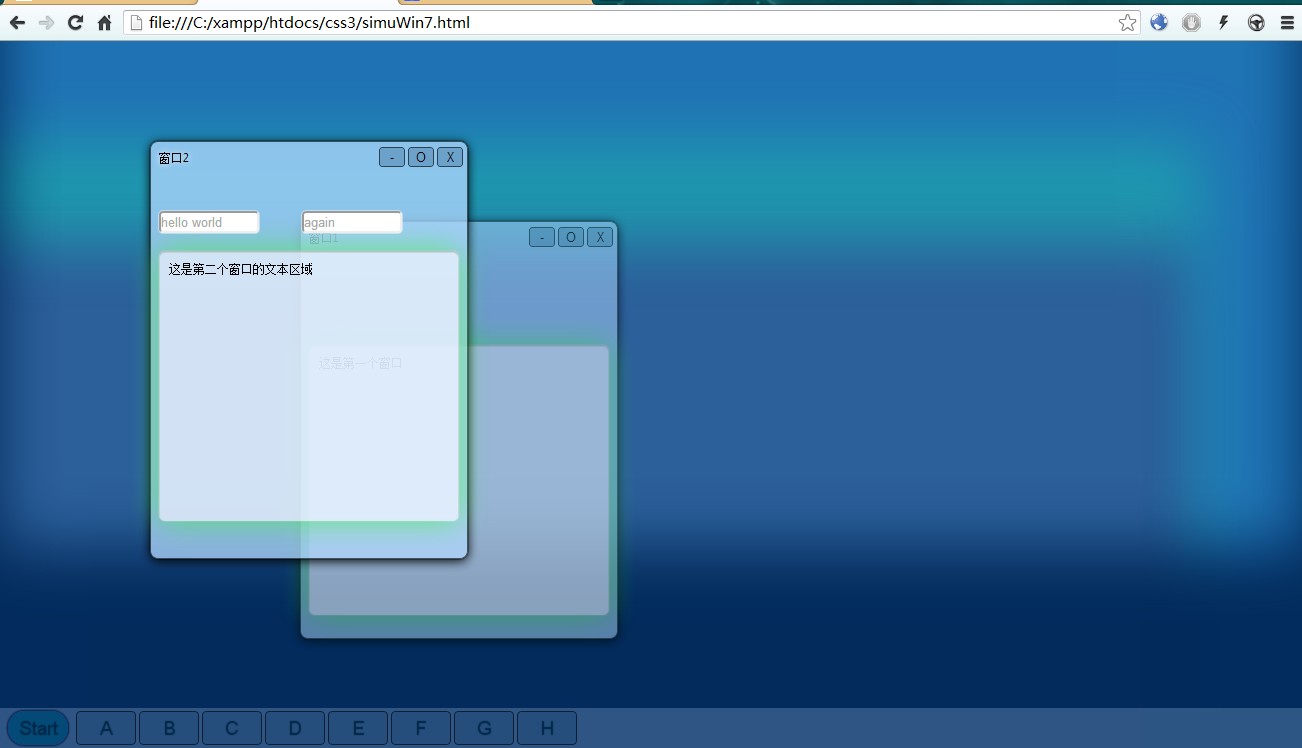Click the 这是第二个窗口的文本区域 text
The width and height of the screenshot is (1302, 748).
point(241,269)
